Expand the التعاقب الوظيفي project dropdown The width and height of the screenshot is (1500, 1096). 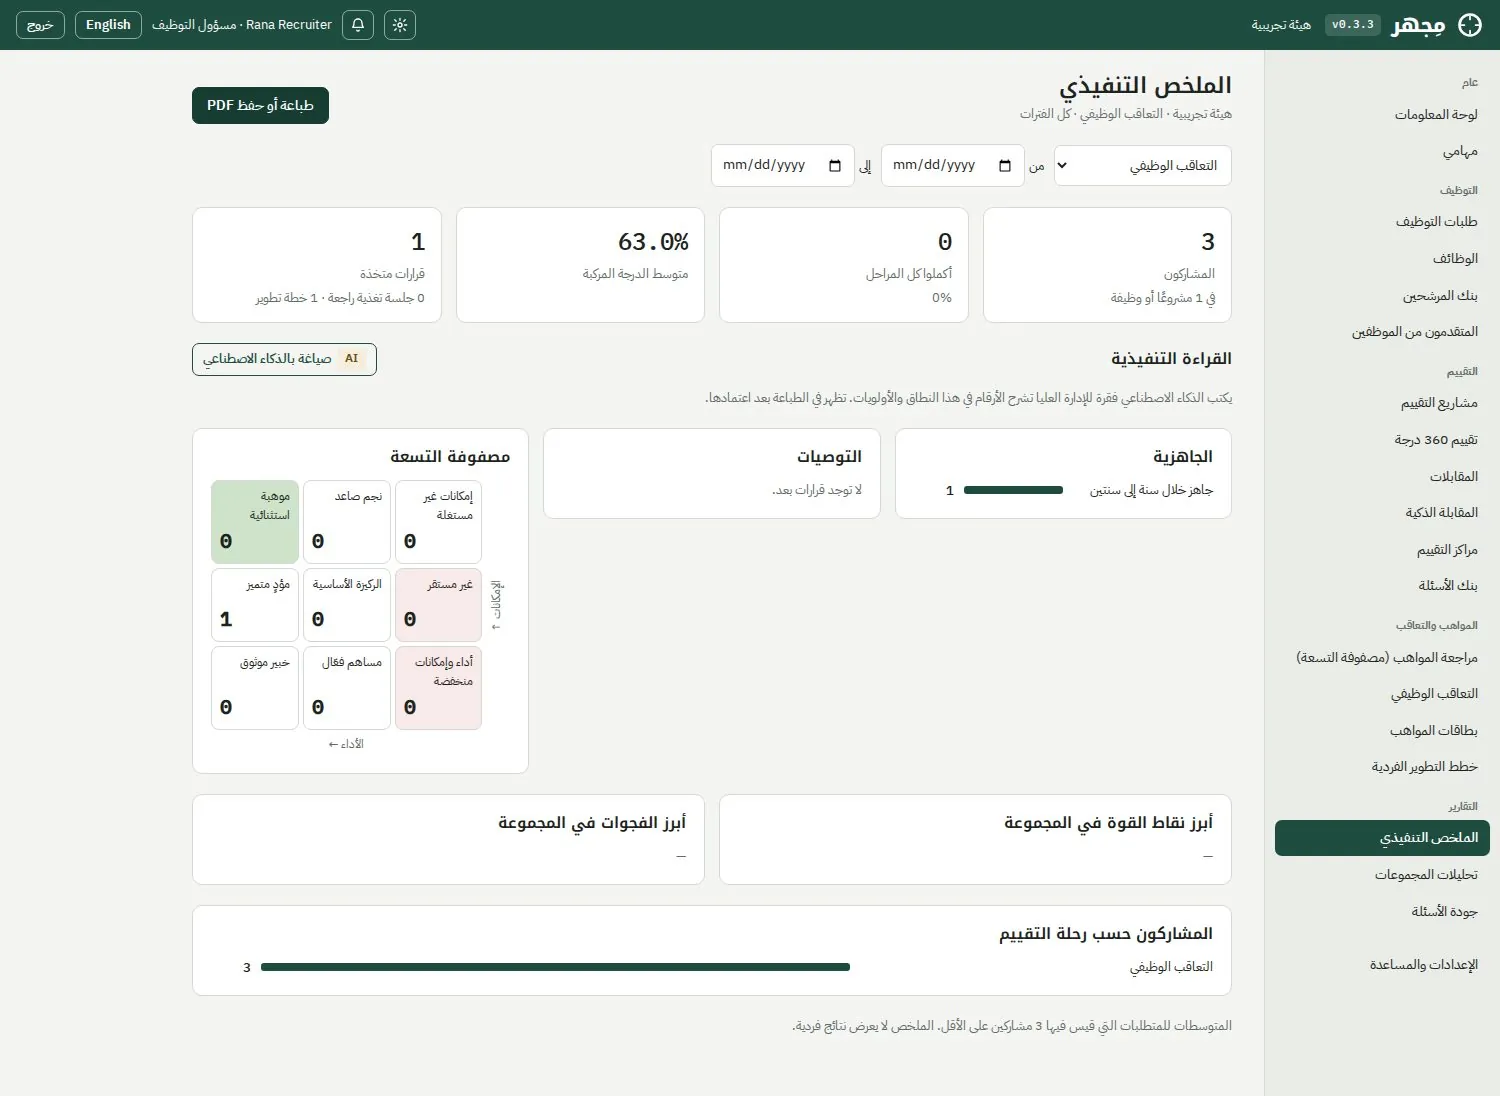click(1143, 166)
